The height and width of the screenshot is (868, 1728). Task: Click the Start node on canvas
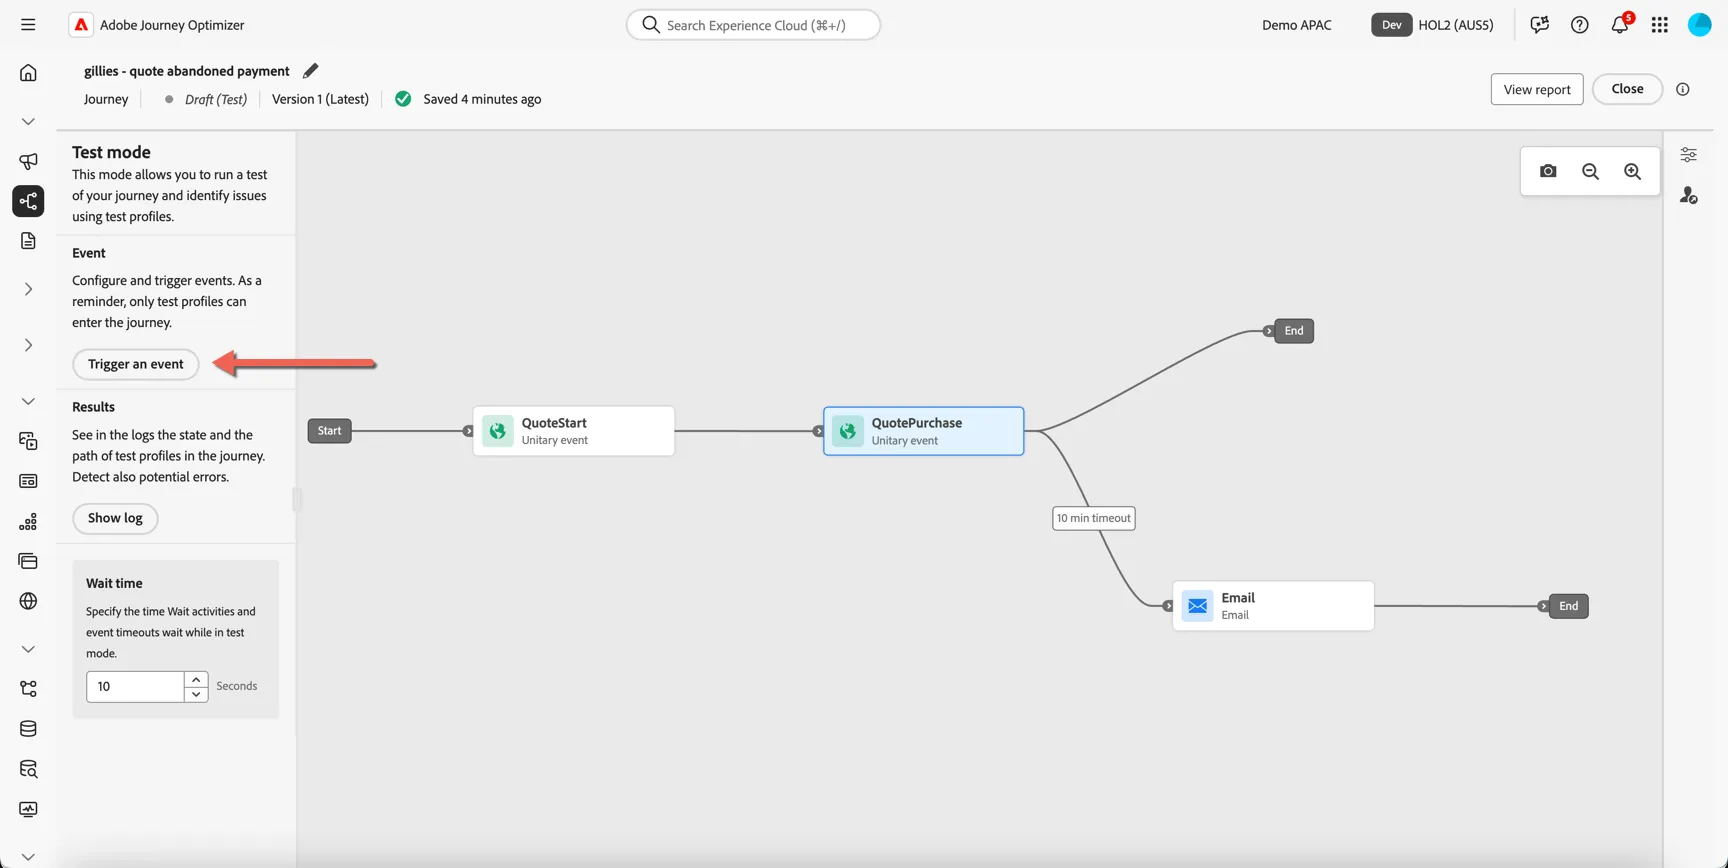[x=329, y=431]
